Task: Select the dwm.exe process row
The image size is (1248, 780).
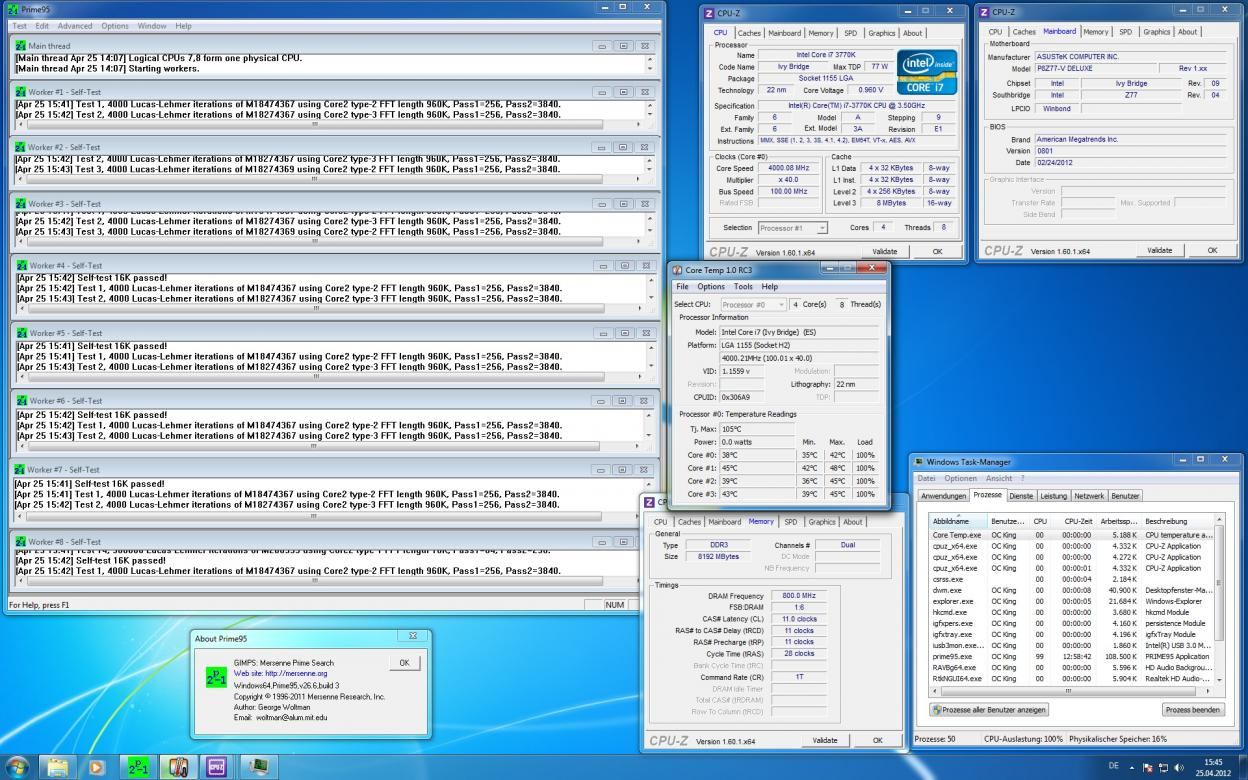Action: 1071,590
